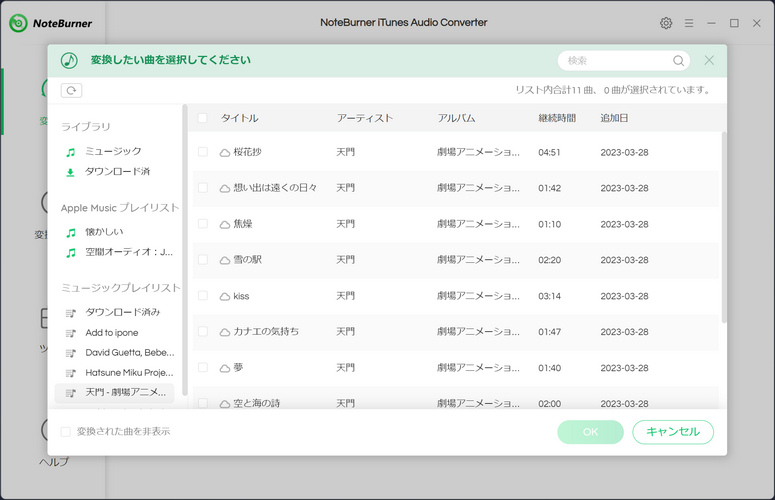This screenshot has width=775, height=500.
Task: Open the David Guetta, Bebe playlist
Action: coord(129,352)
